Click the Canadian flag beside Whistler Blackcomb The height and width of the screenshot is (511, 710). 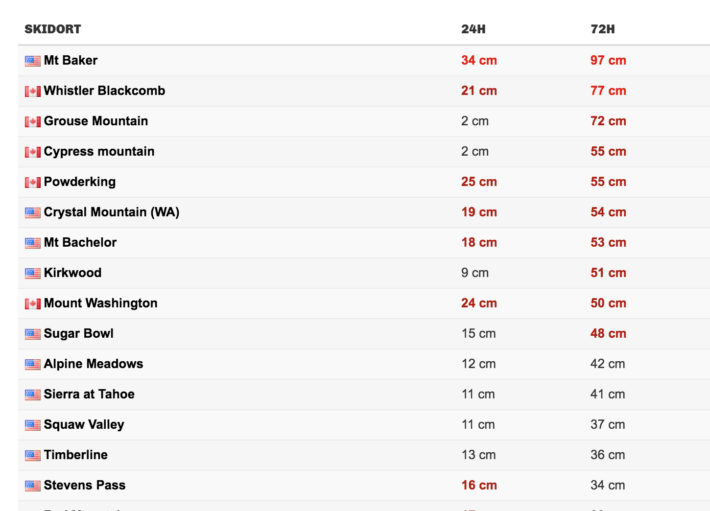tap(33, 91)
